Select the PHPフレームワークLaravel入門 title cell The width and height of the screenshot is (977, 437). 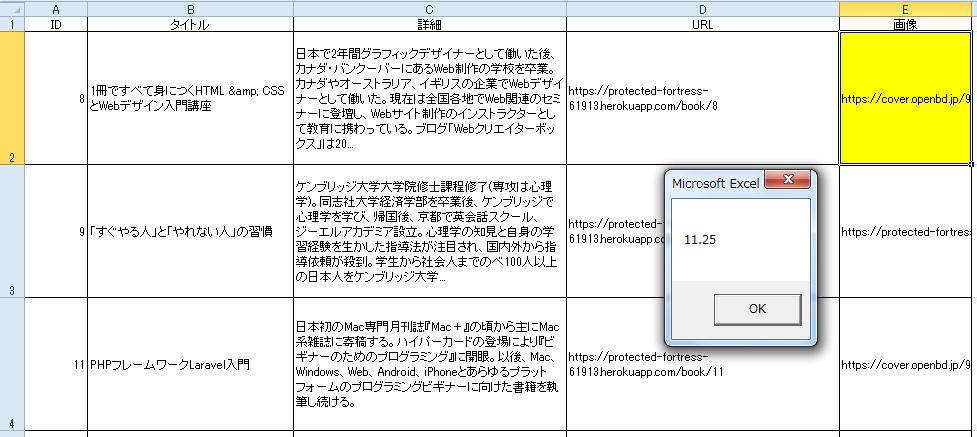tap(190, 364)
